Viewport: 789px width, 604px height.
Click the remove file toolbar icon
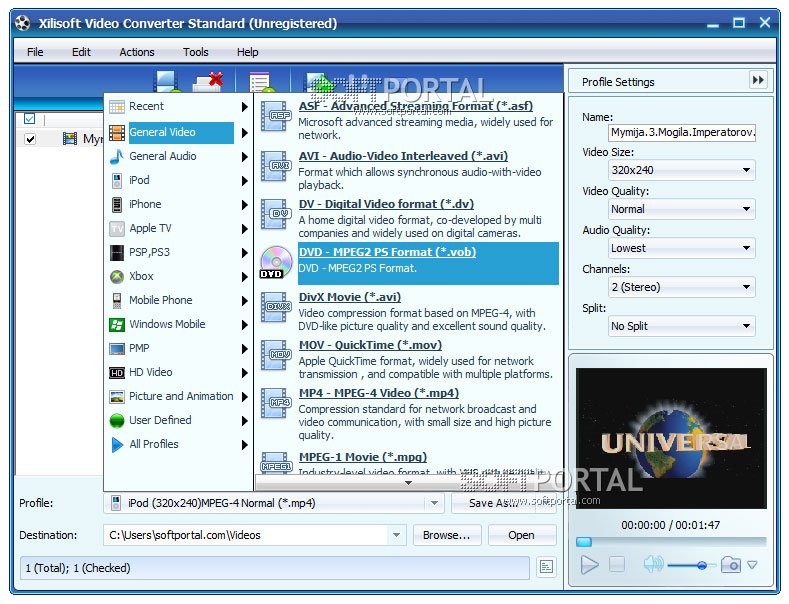pyautogui.click(x=208, y=81)
